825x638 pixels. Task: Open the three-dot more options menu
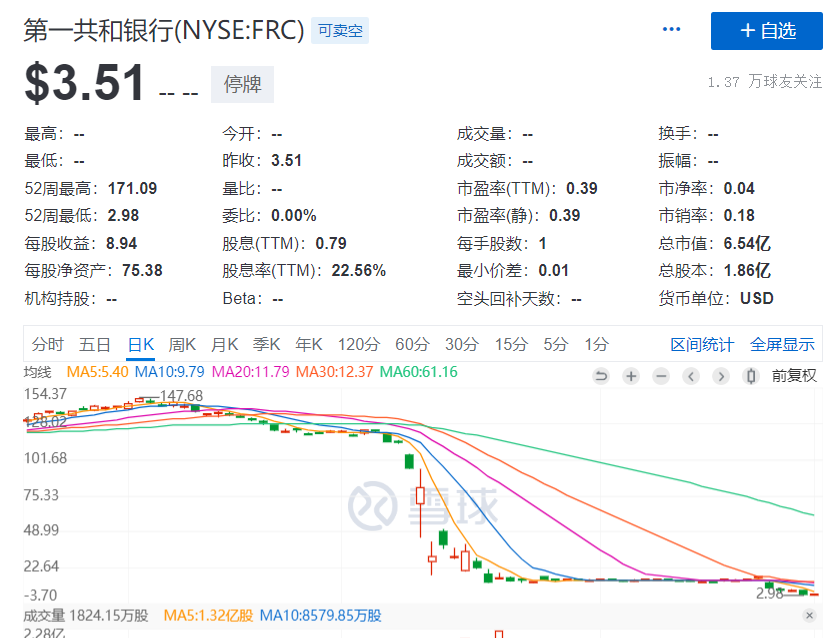click(671, 29)
